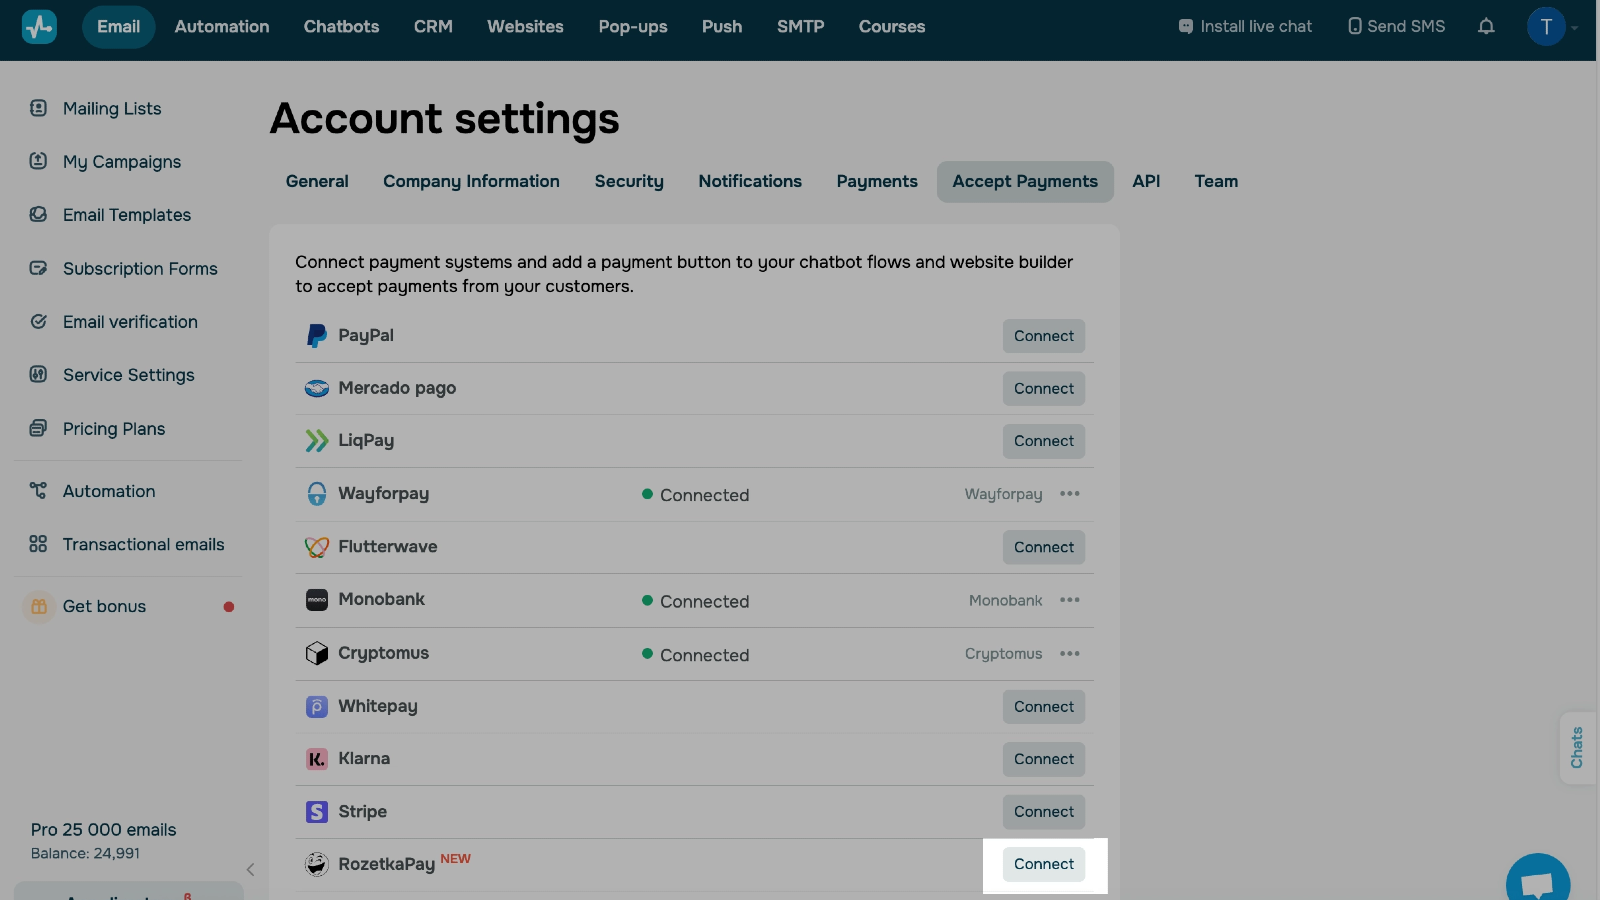Connect the Stripe payment system
1600x900 pixels.
(x=1044, y=812)
